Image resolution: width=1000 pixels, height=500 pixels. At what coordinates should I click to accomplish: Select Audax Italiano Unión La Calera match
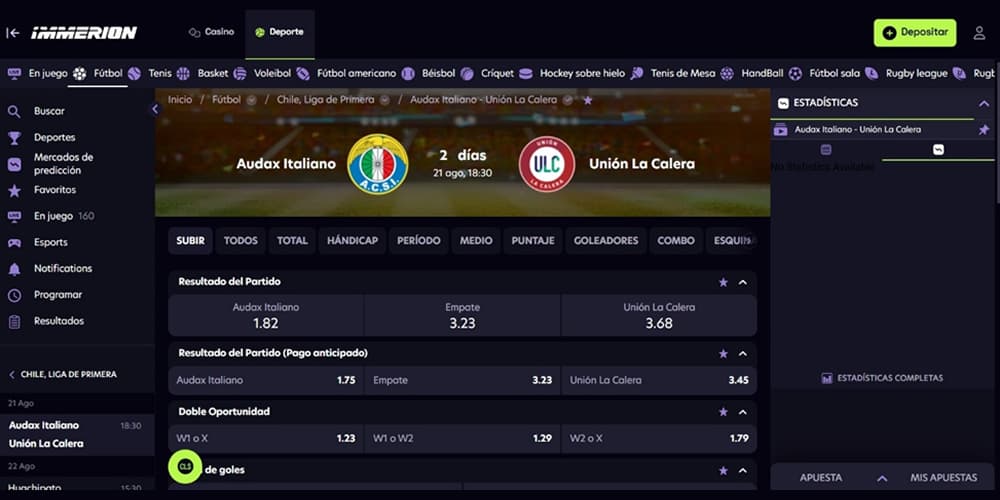point(77,434)
